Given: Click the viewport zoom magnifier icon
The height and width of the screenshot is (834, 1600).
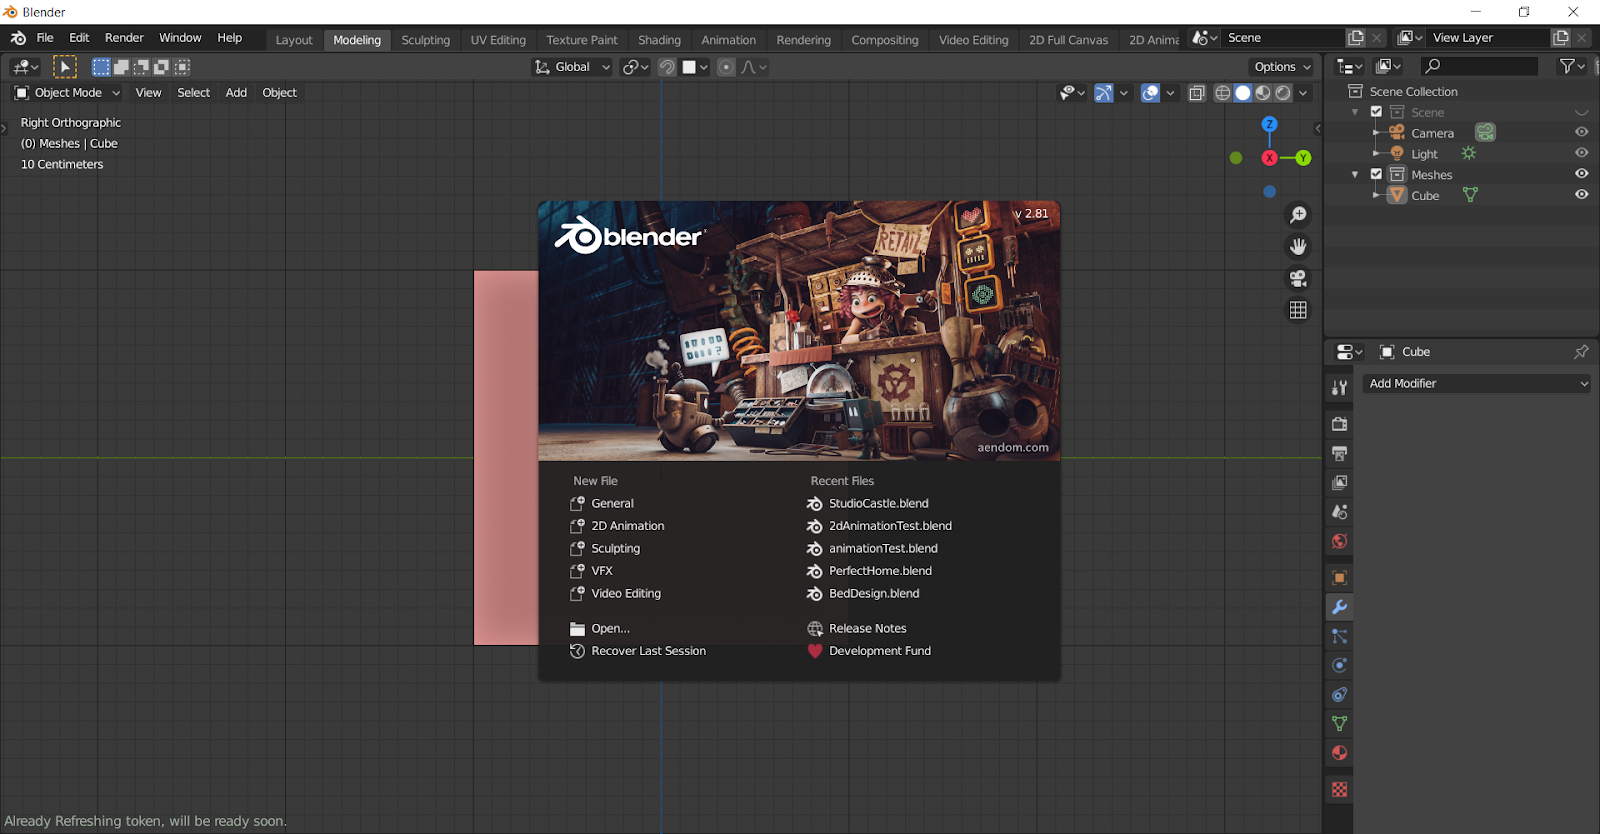Looking at the screenshot, I should pyautogui.click(x=1298, y=215).
